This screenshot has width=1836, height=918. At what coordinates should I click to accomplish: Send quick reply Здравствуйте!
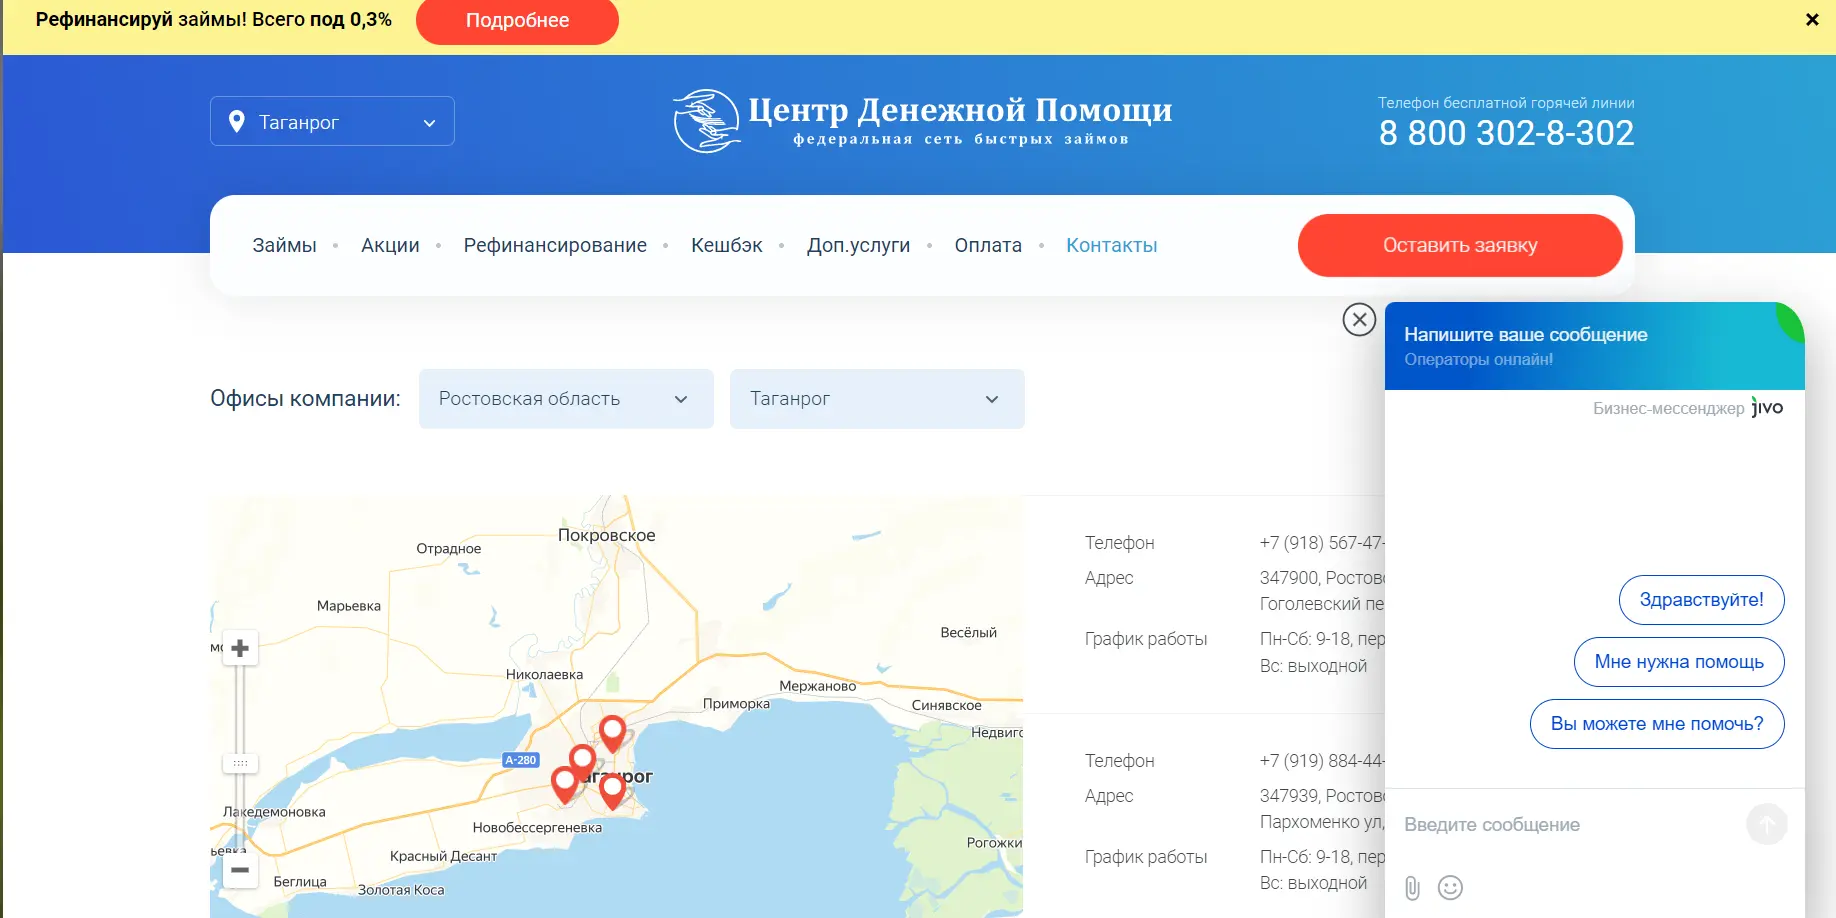pyautogui.click(x=1701, y=600)
